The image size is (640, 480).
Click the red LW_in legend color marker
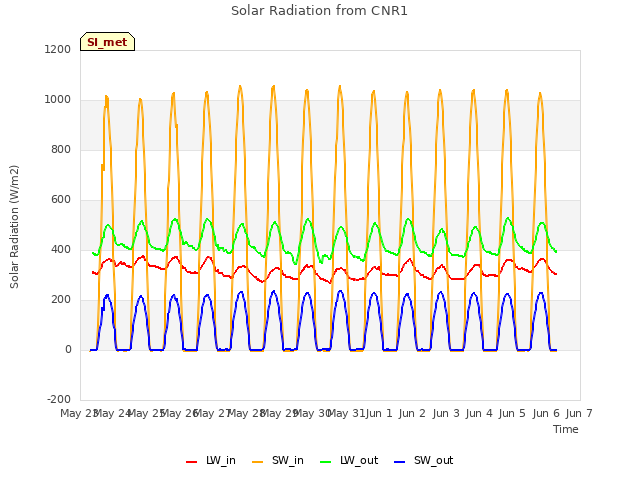click(x=191, y=462)
